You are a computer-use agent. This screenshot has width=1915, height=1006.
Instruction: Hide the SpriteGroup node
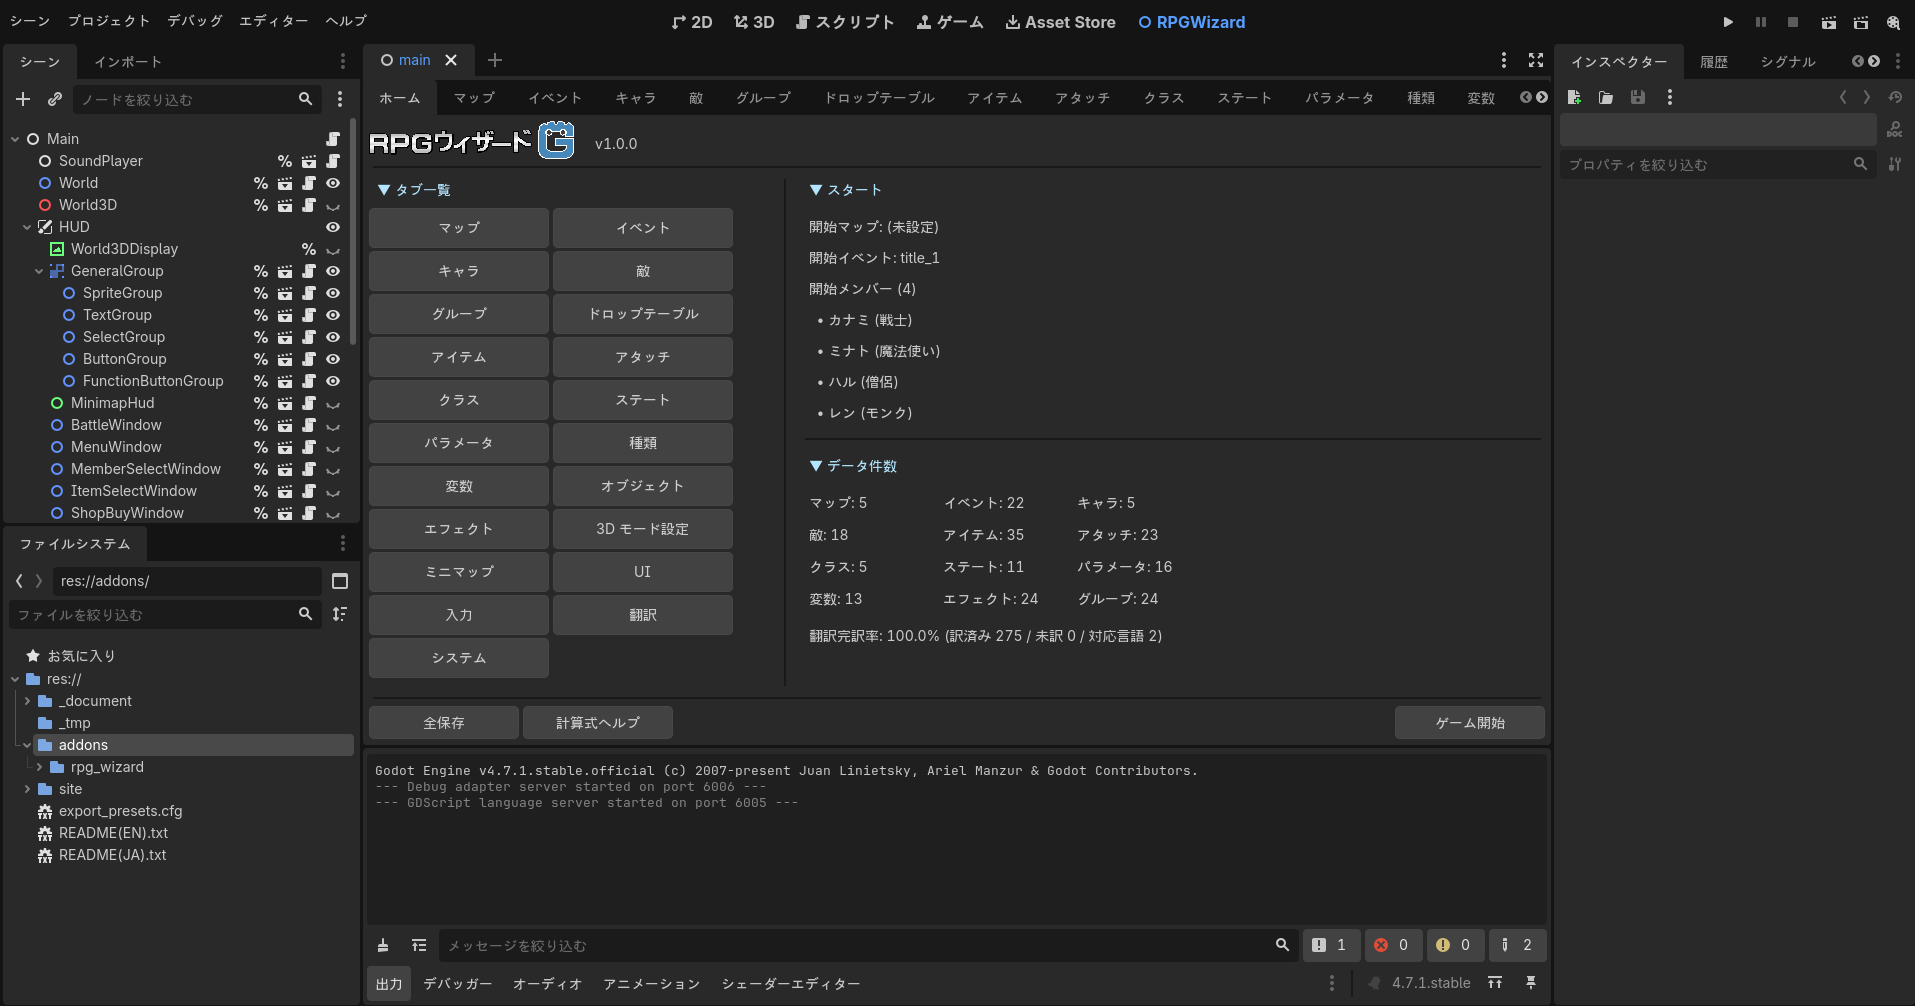[333, 293]
